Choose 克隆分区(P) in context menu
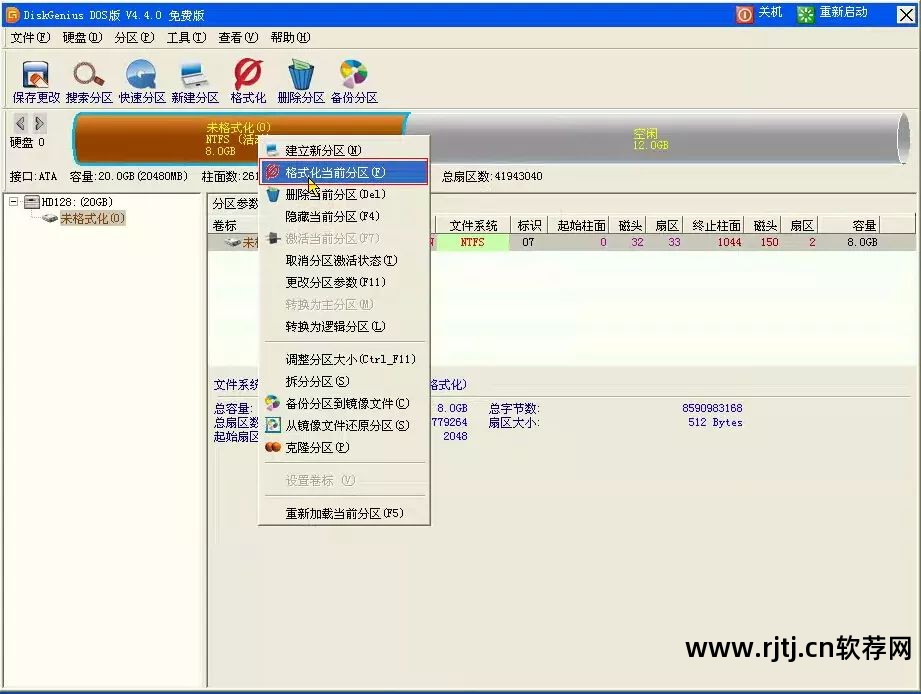921x694 pixels. click(344, 447)
